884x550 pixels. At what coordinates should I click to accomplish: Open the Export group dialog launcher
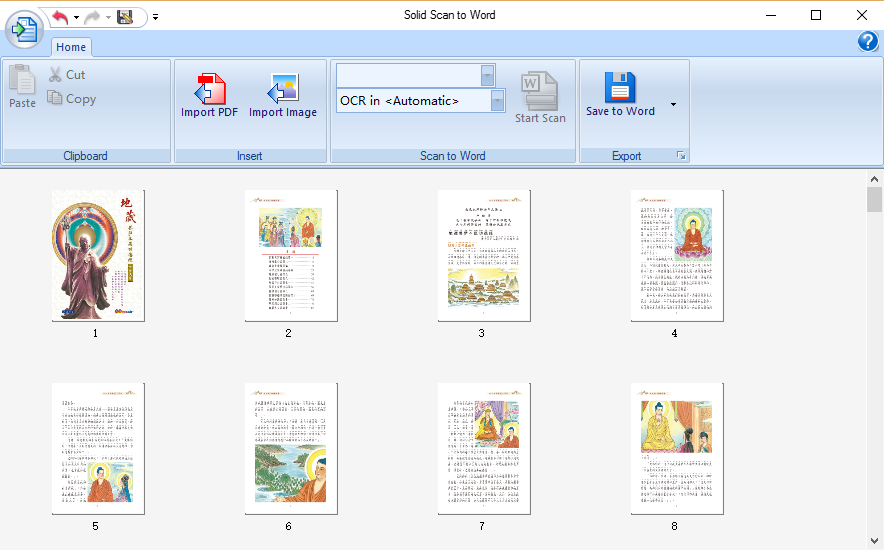[681, 156]
